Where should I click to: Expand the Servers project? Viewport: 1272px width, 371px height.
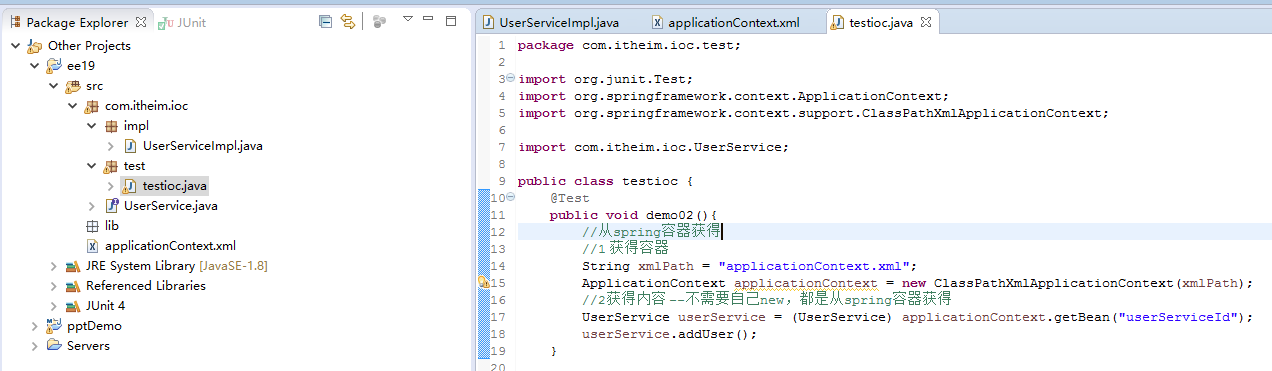[34, 346]
